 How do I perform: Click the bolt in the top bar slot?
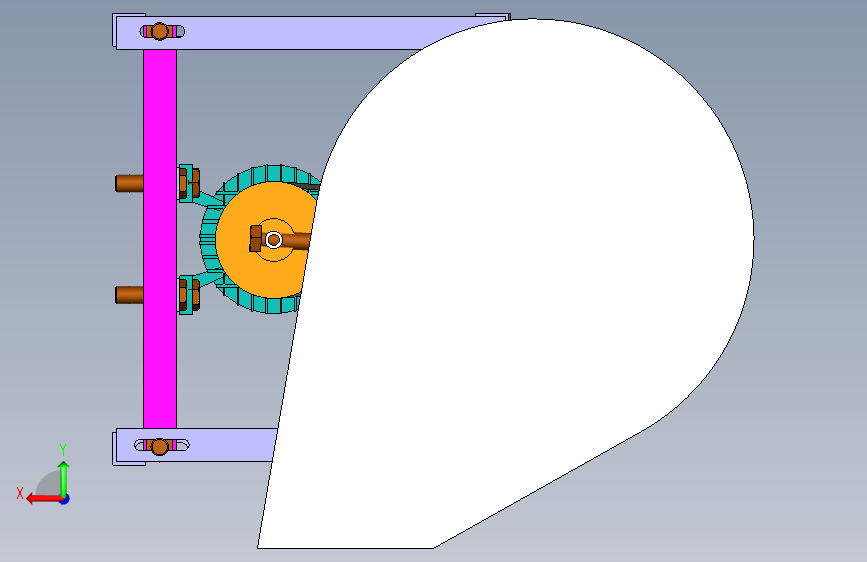coord(160,32)
